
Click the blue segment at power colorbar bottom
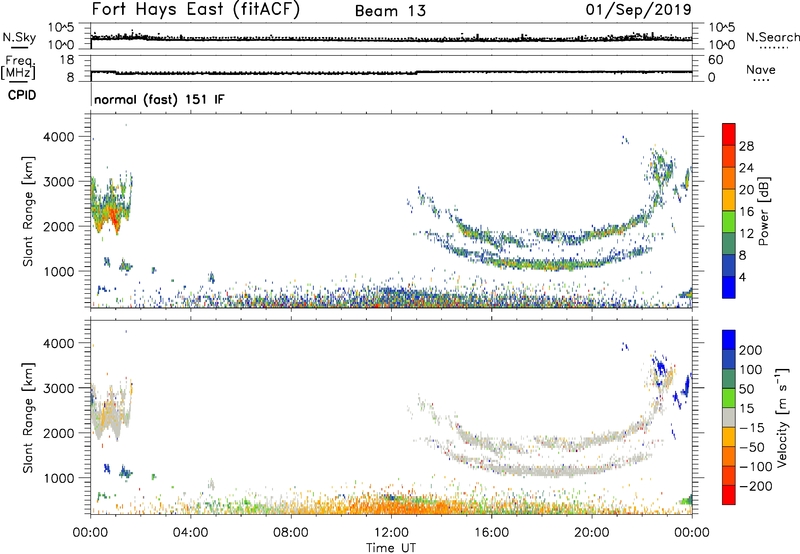pos(729,287)
